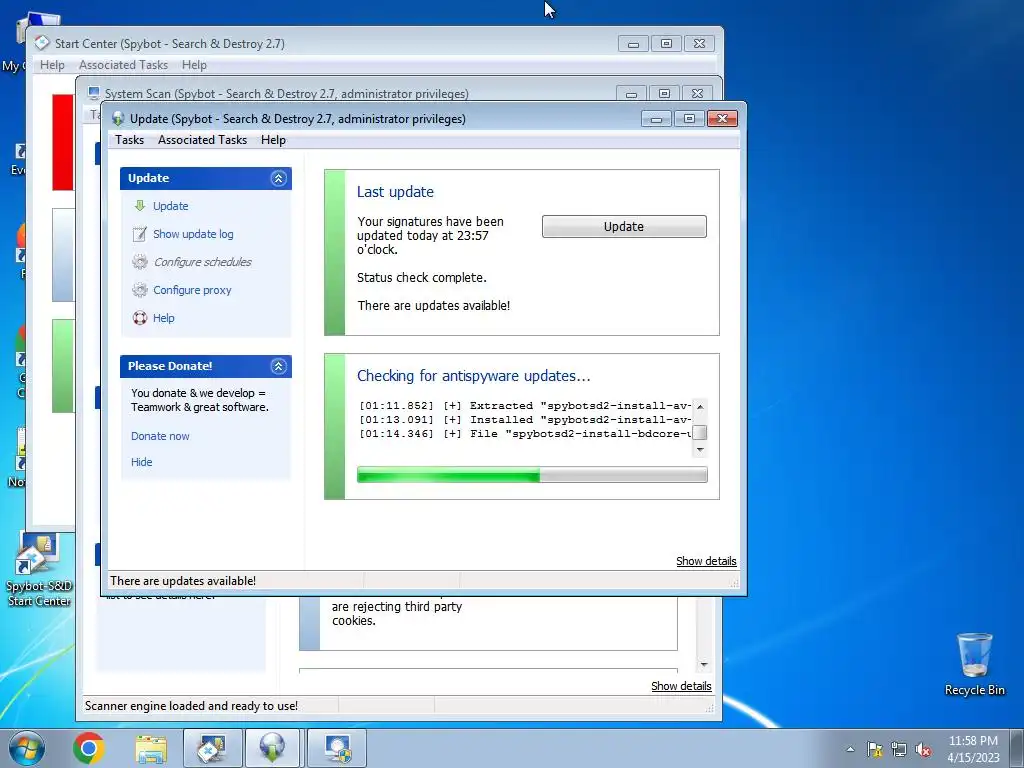Image resolution: width=1024 pixels, height=768 pixels.
Task: Close the Update window
Action: 722,119
